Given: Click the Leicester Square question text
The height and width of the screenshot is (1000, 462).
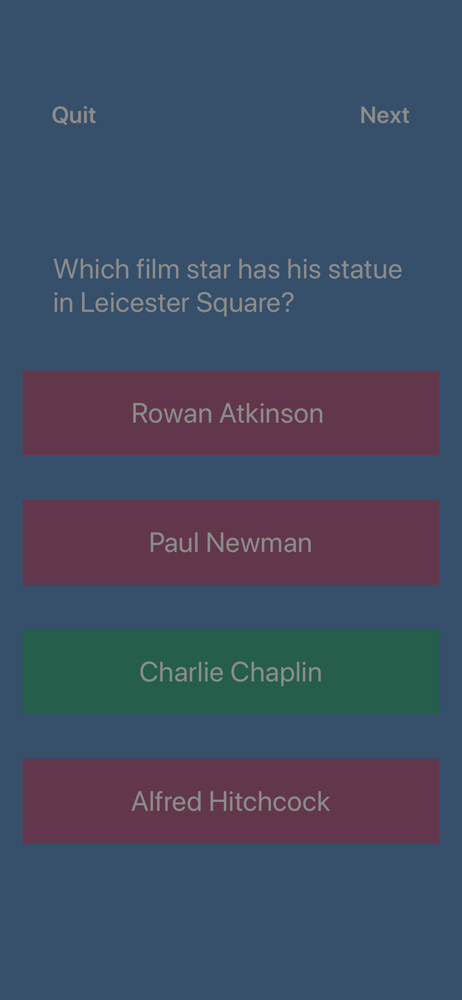Looking at the screenshot, I should 228,286.
